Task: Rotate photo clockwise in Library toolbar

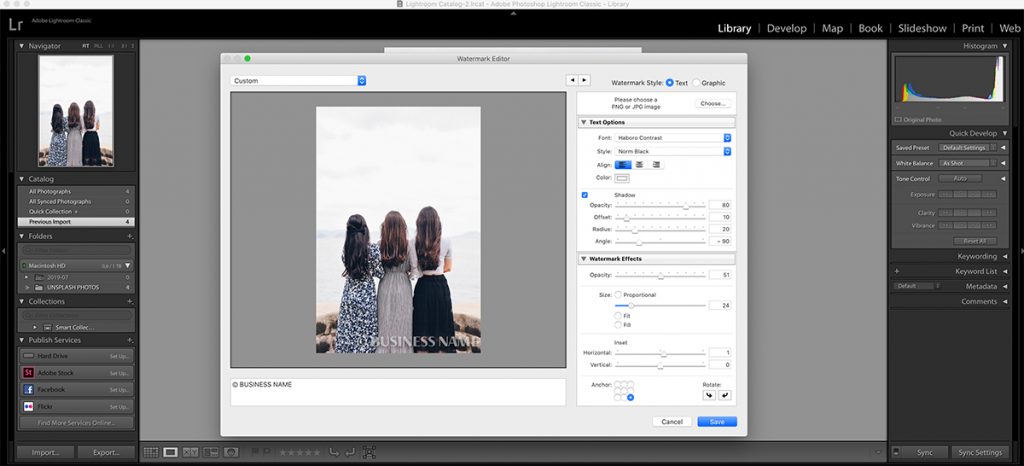Action: pyautogui.click(x=350, y=452)
